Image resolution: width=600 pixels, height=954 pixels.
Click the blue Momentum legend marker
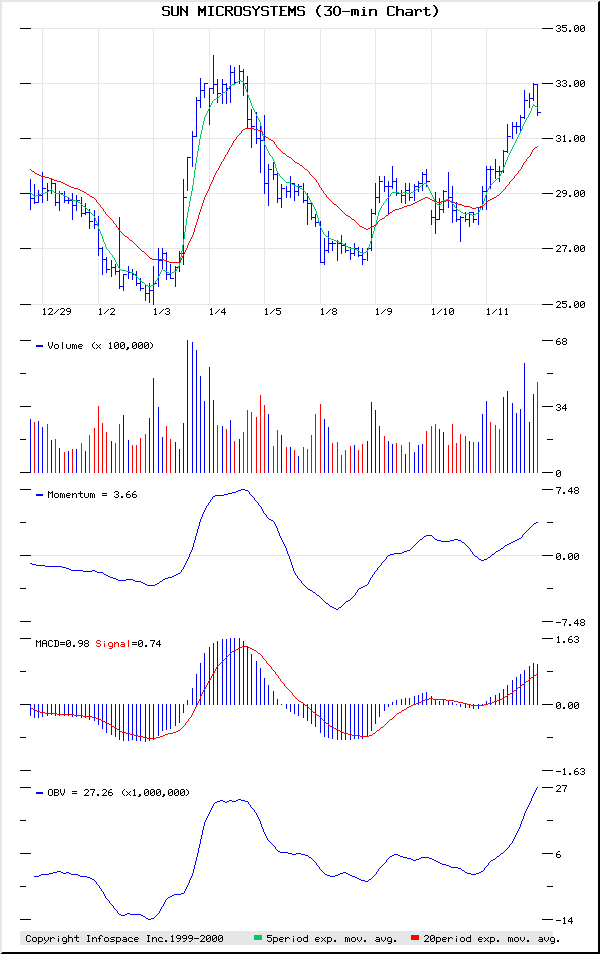tap(40, 495)
